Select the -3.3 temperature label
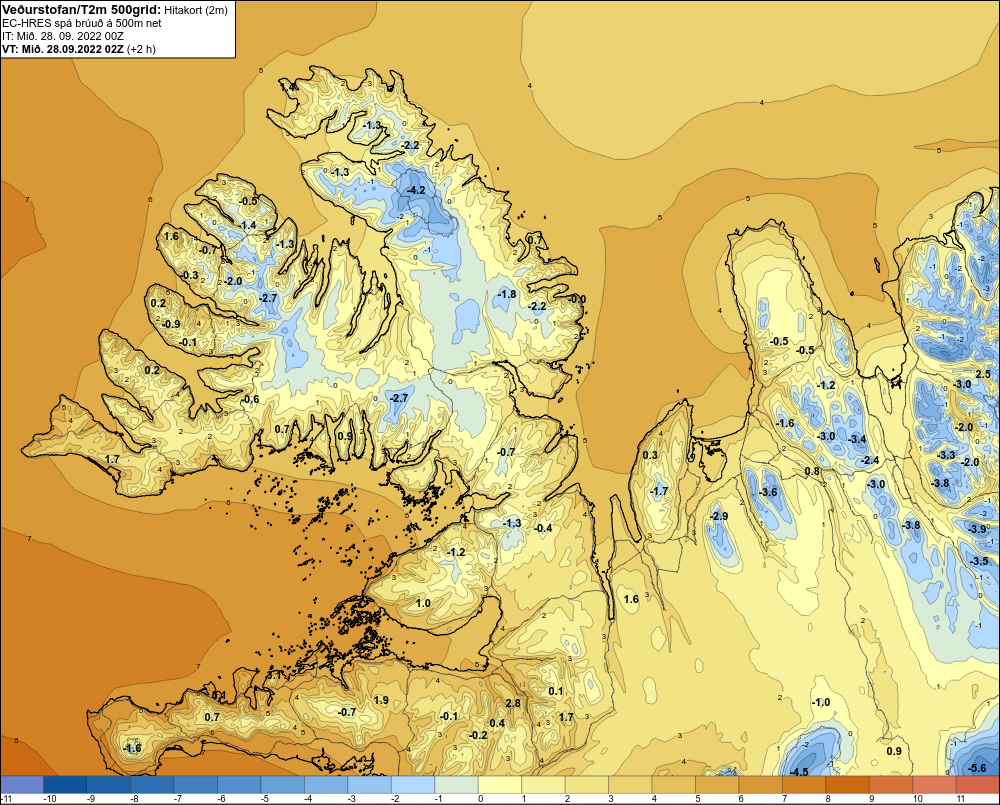 [x=946, y=455]
